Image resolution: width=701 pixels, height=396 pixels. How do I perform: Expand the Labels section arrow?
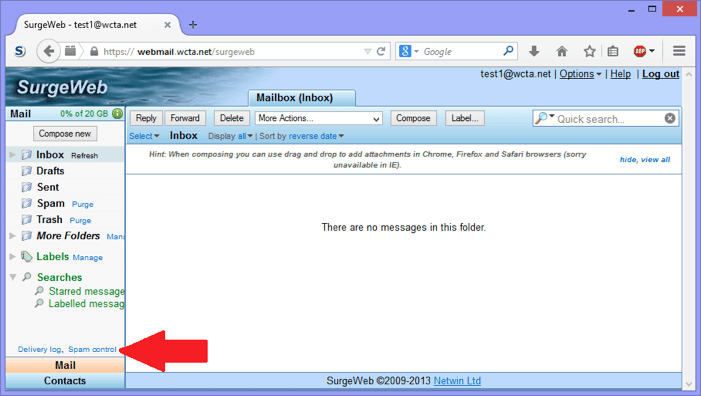[13, 257]
